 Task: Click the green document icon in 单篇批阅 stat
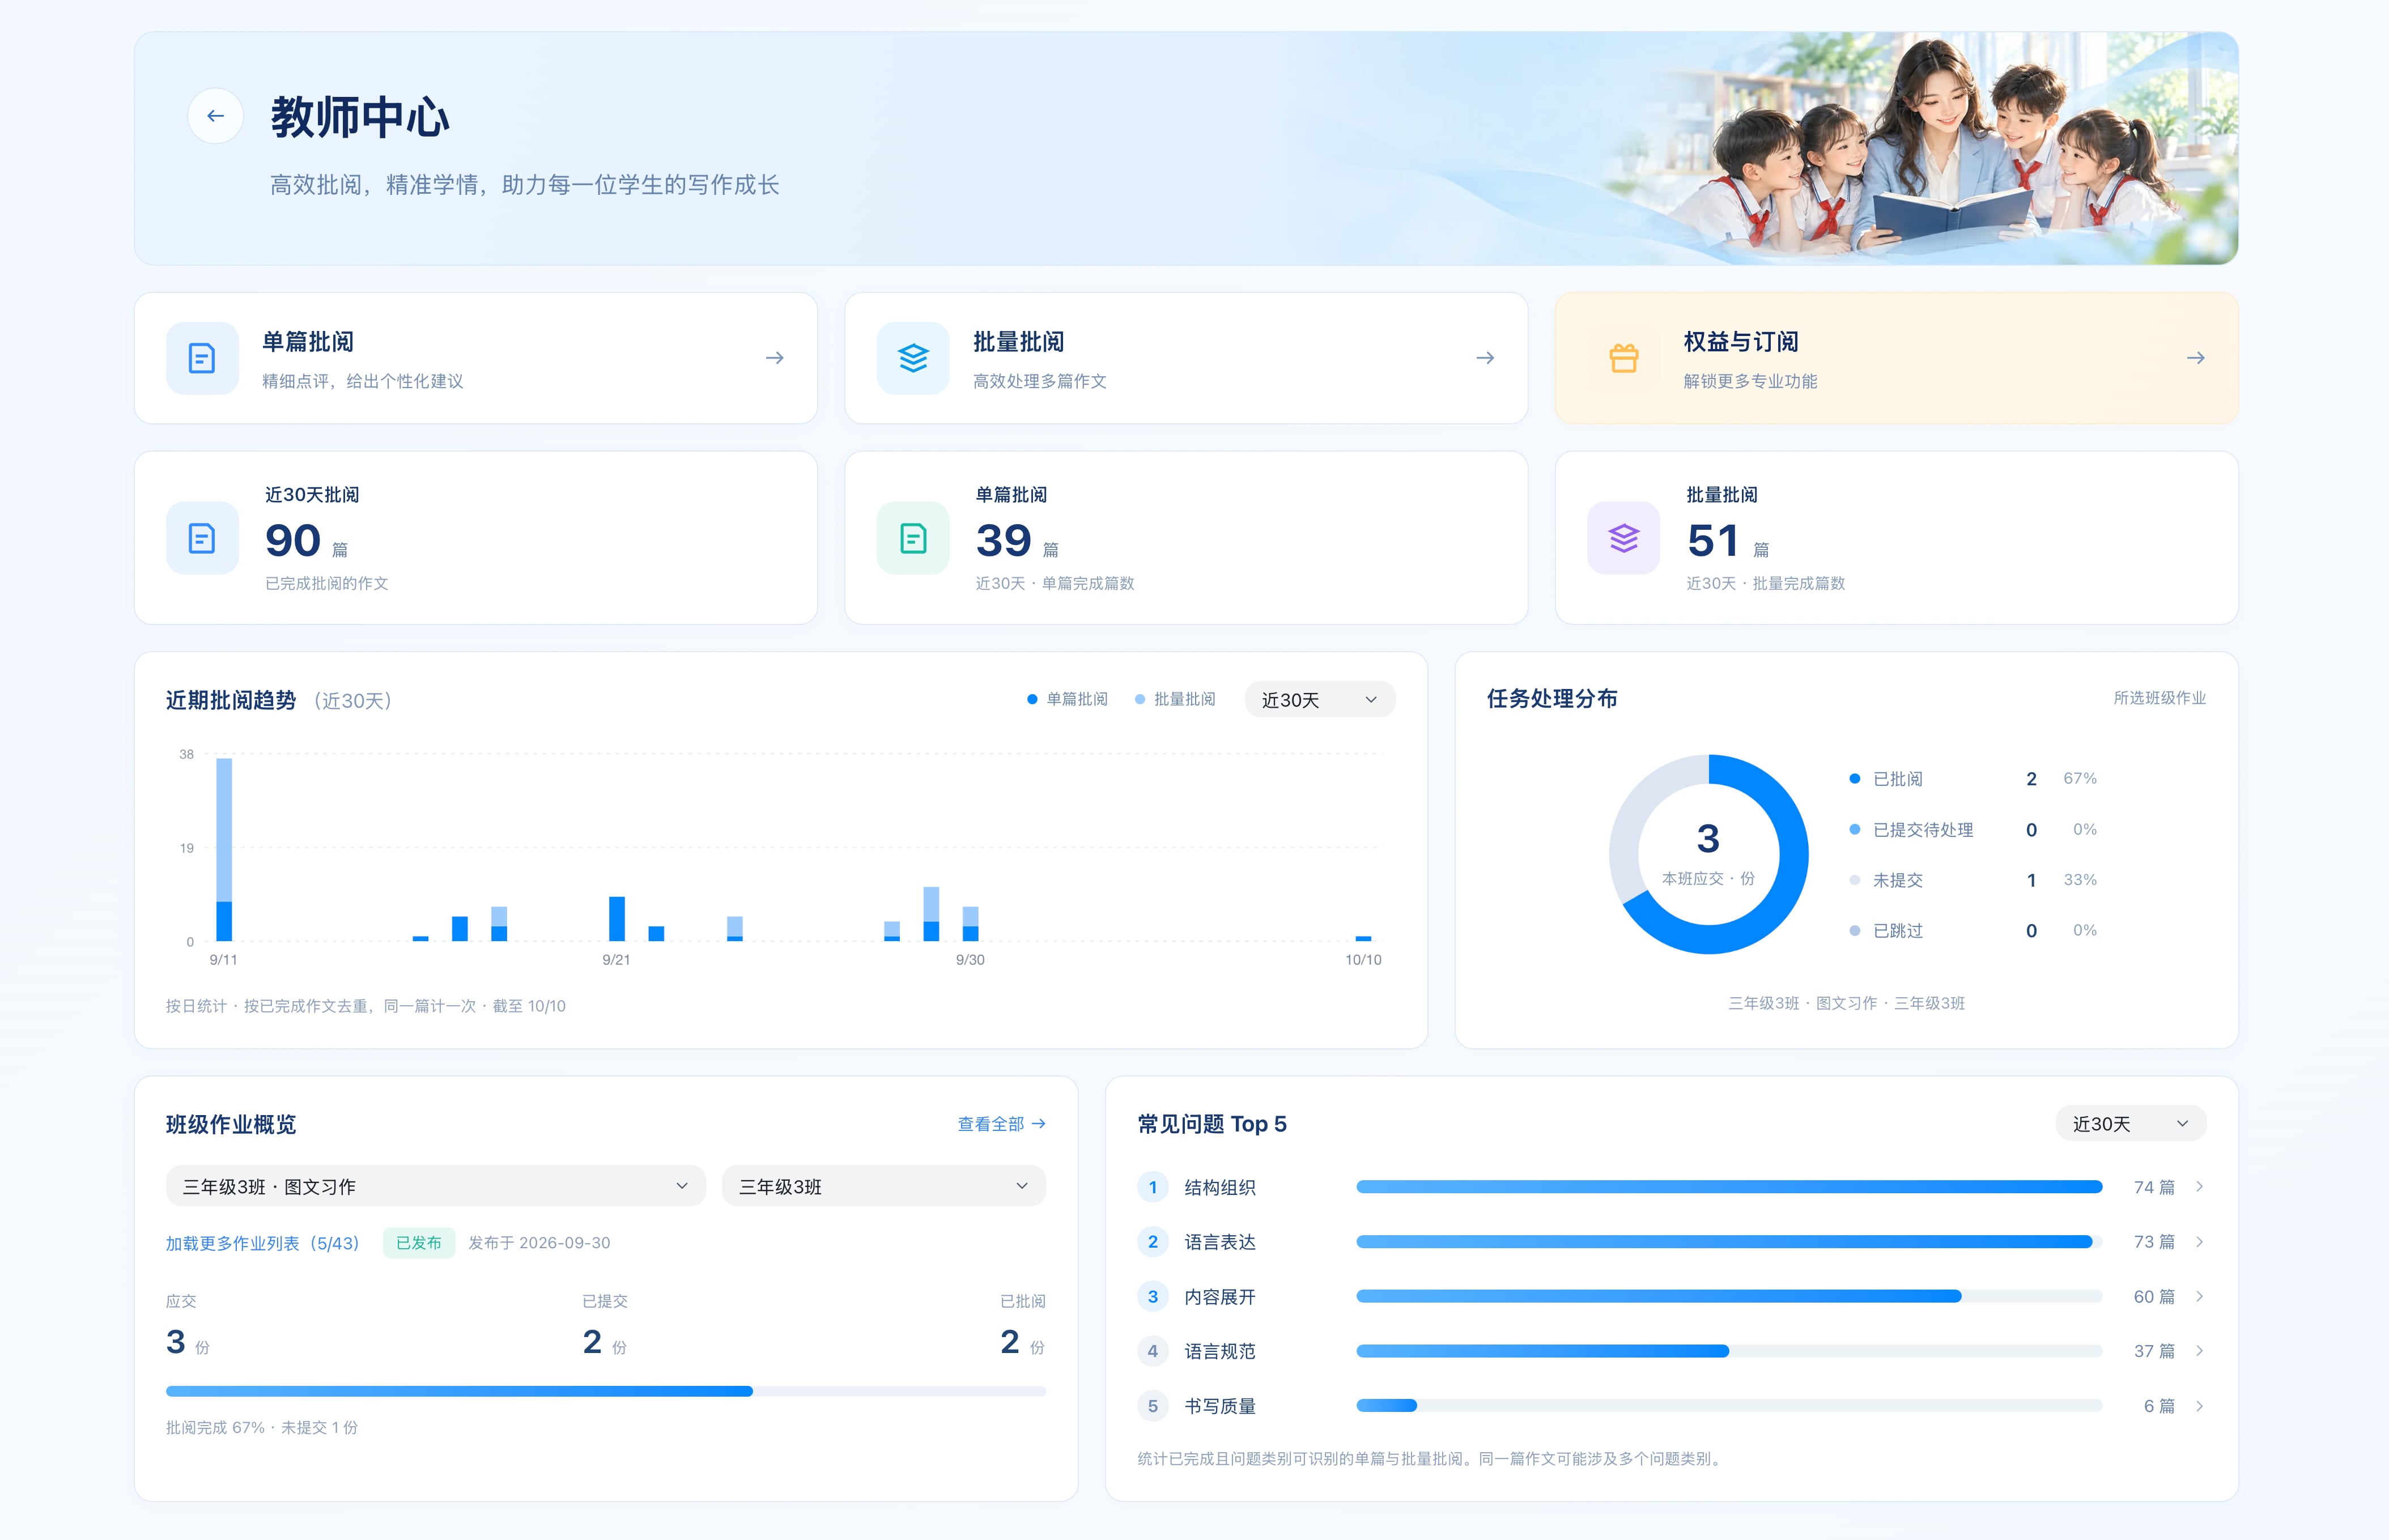point(913,538)
